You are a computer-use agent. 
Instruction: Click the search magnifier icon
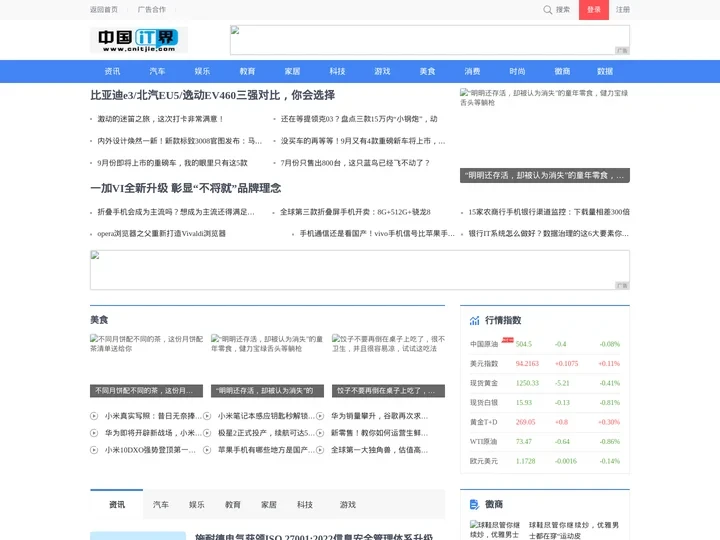[x=547, y=10]
